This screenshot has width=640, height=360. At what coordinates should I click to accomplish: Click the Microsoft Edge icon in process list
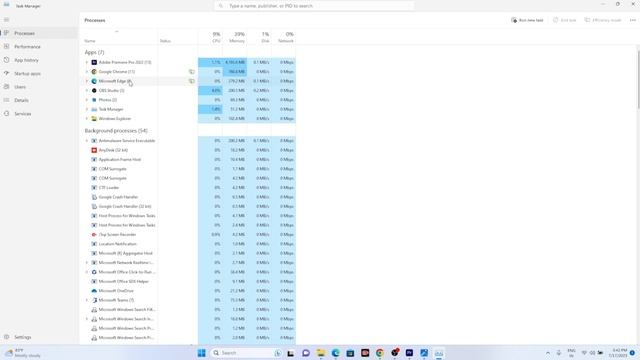click(x=94, y=81)
